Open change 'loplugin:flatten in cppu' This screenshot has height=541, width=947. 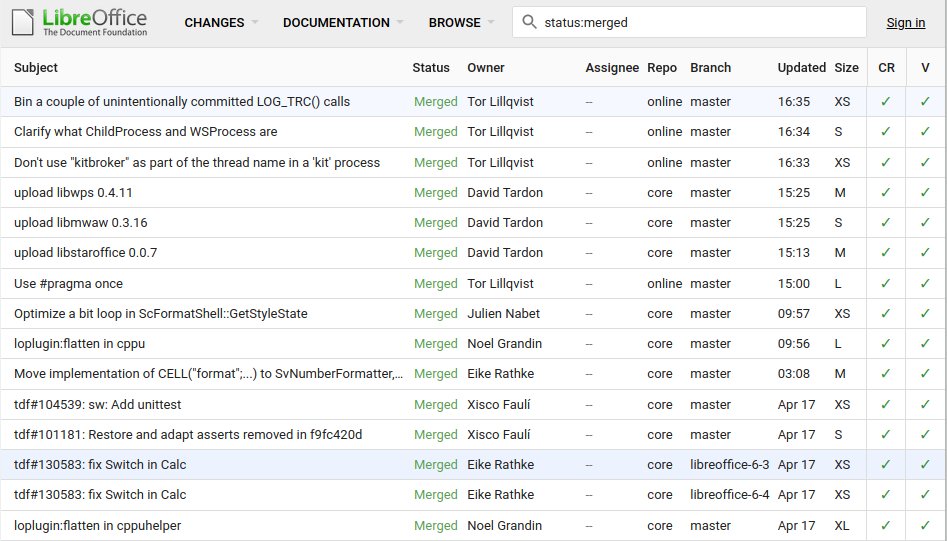point(79,344)
